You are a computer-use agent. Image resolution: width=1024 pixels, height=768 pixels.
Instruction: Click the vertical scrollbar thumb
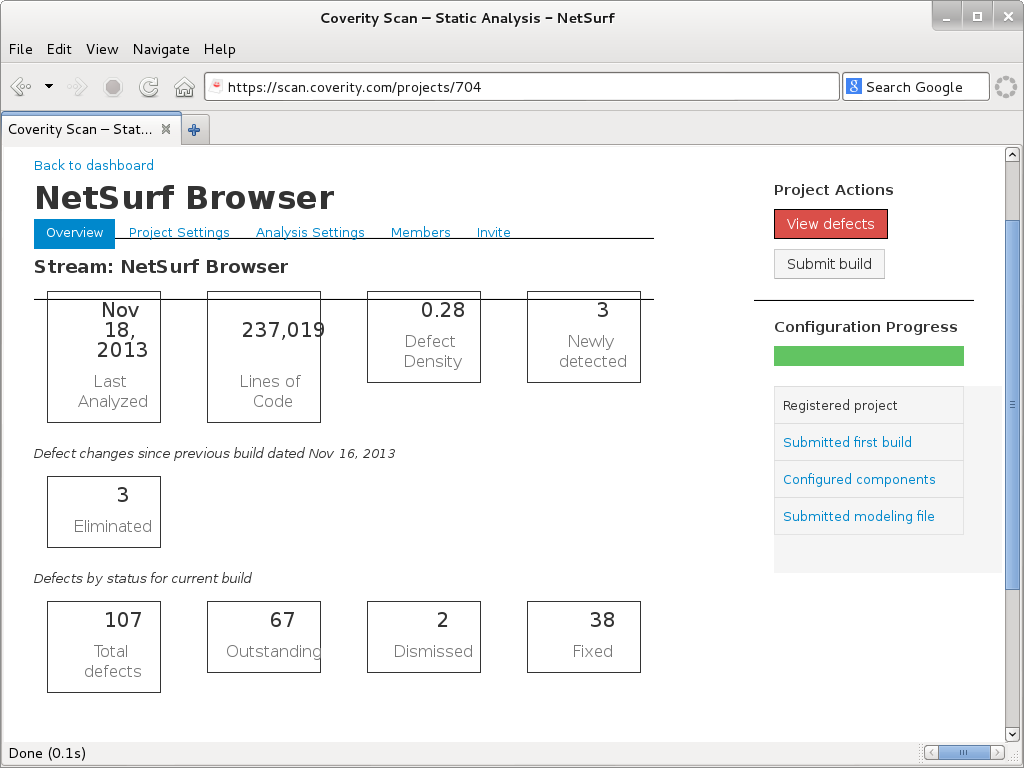[1012, 405]
